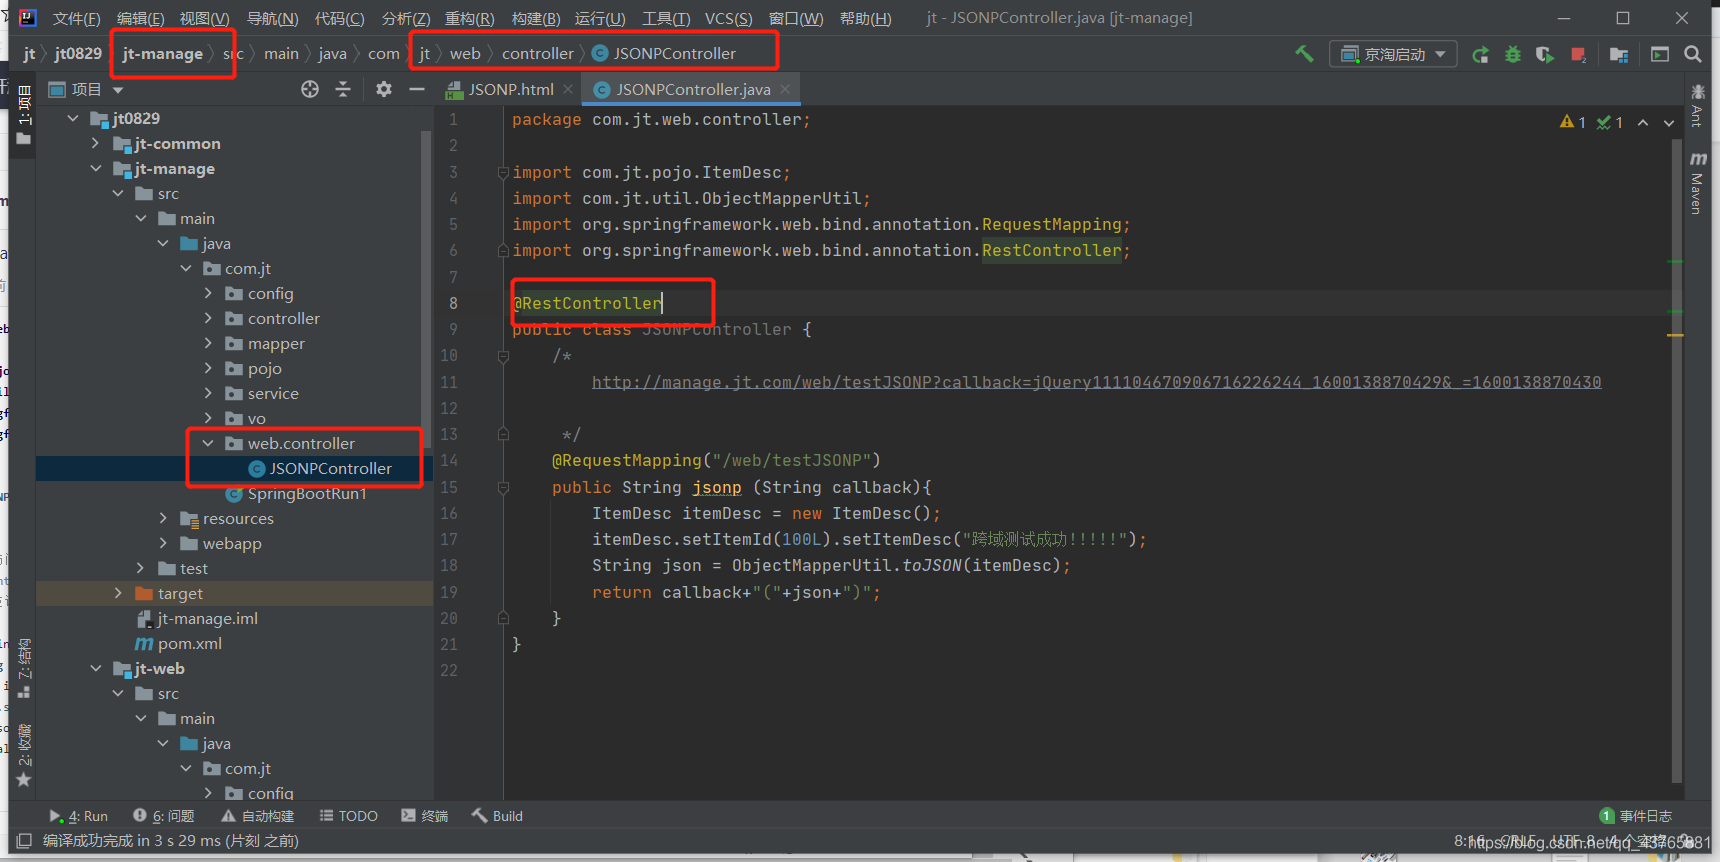The width and height of the screenshot is (1720, 862).
Task: Open the Build tool window
Action: (497, 816)
